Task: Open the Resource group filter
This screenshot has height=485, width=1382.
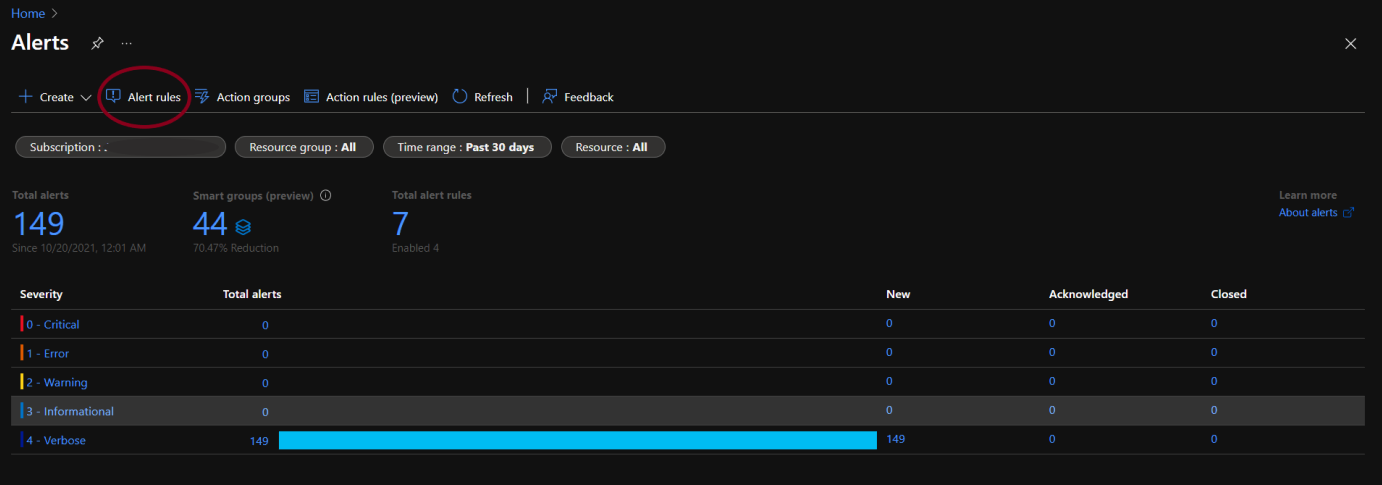Action: click(303, 147)
